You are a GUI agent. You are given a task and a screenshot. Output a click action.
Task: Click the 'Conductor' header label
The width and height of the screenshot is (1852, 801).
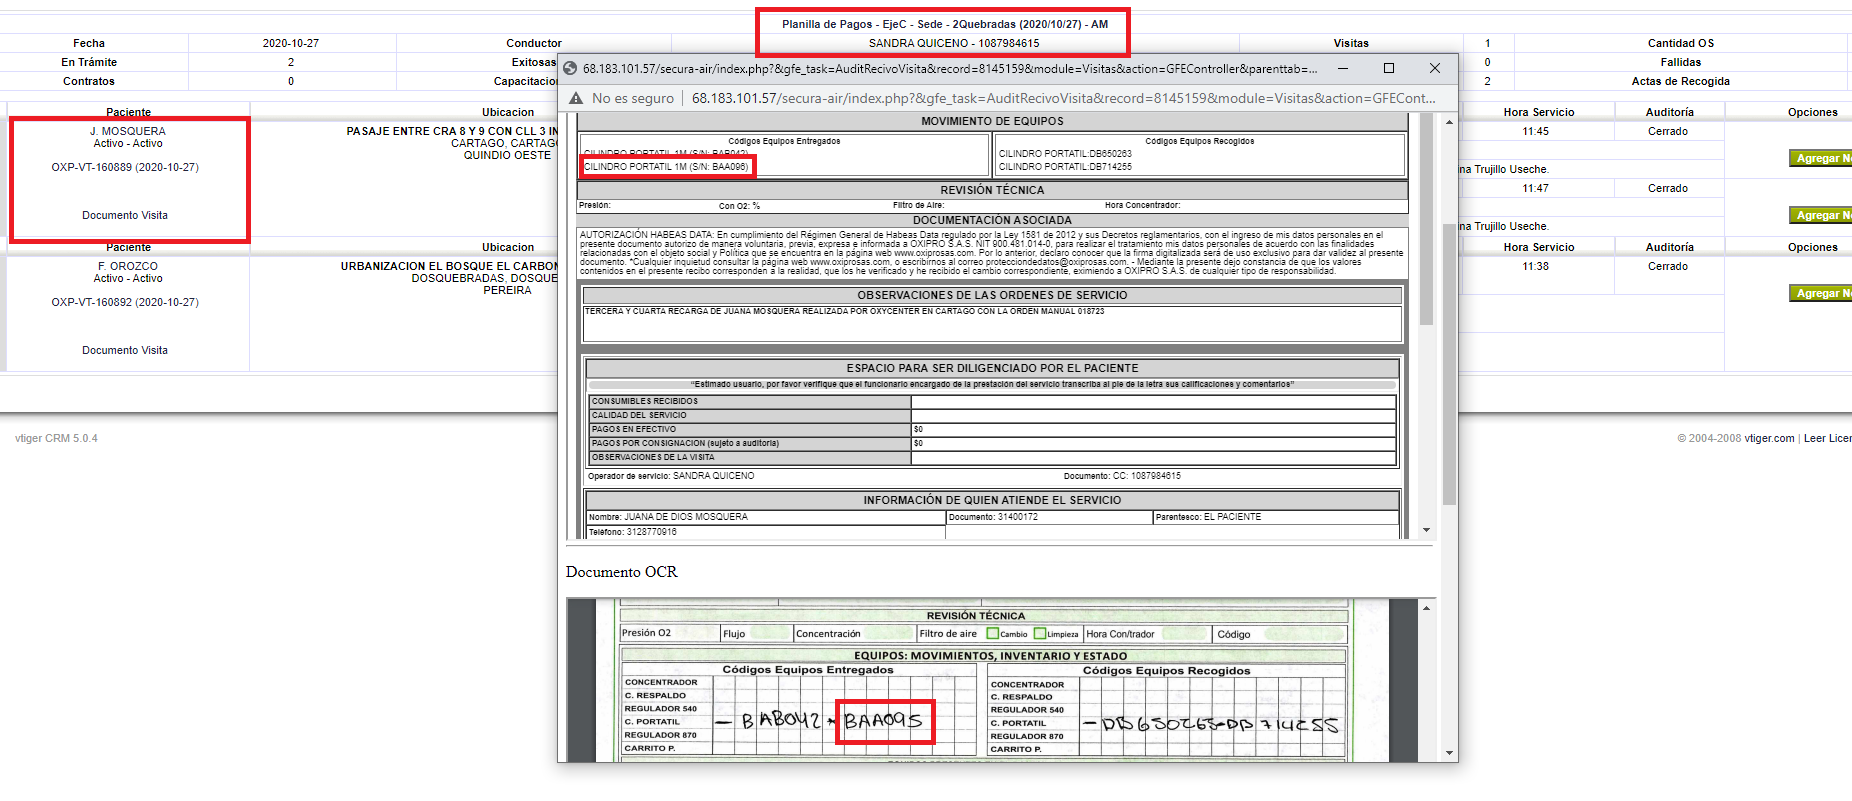point(534,43)
